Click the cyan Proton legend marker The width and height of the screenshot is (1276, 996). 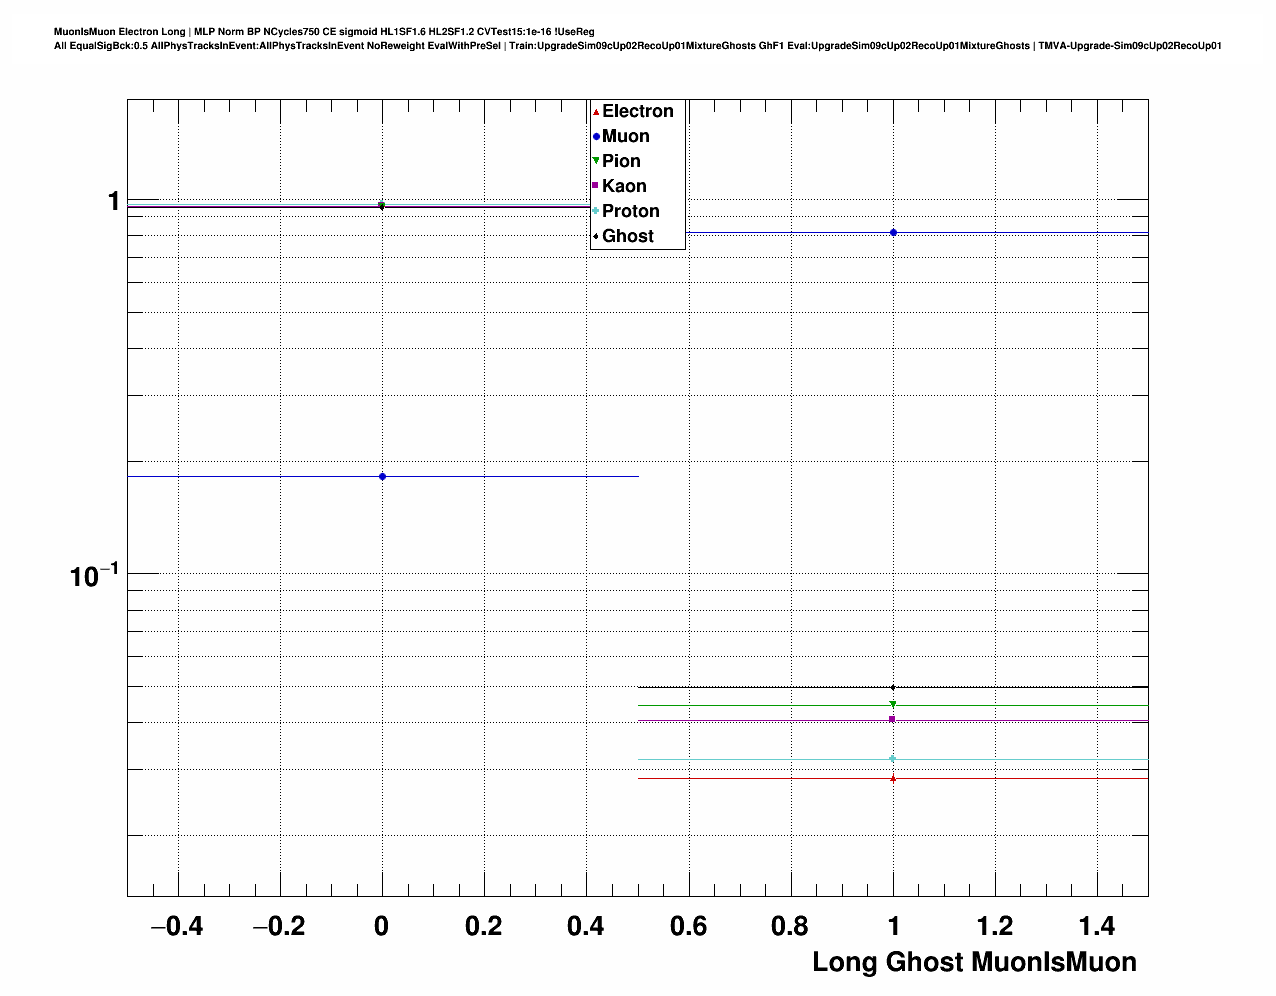click(x=596, y=211)
